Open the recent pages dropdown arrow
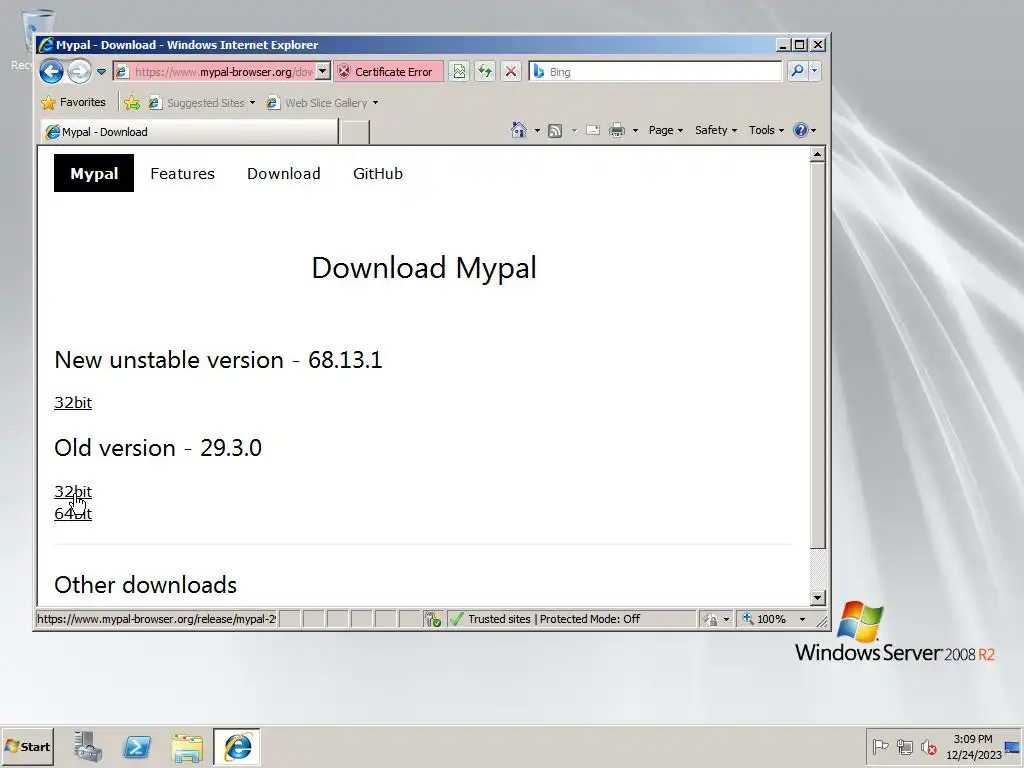 101,72
